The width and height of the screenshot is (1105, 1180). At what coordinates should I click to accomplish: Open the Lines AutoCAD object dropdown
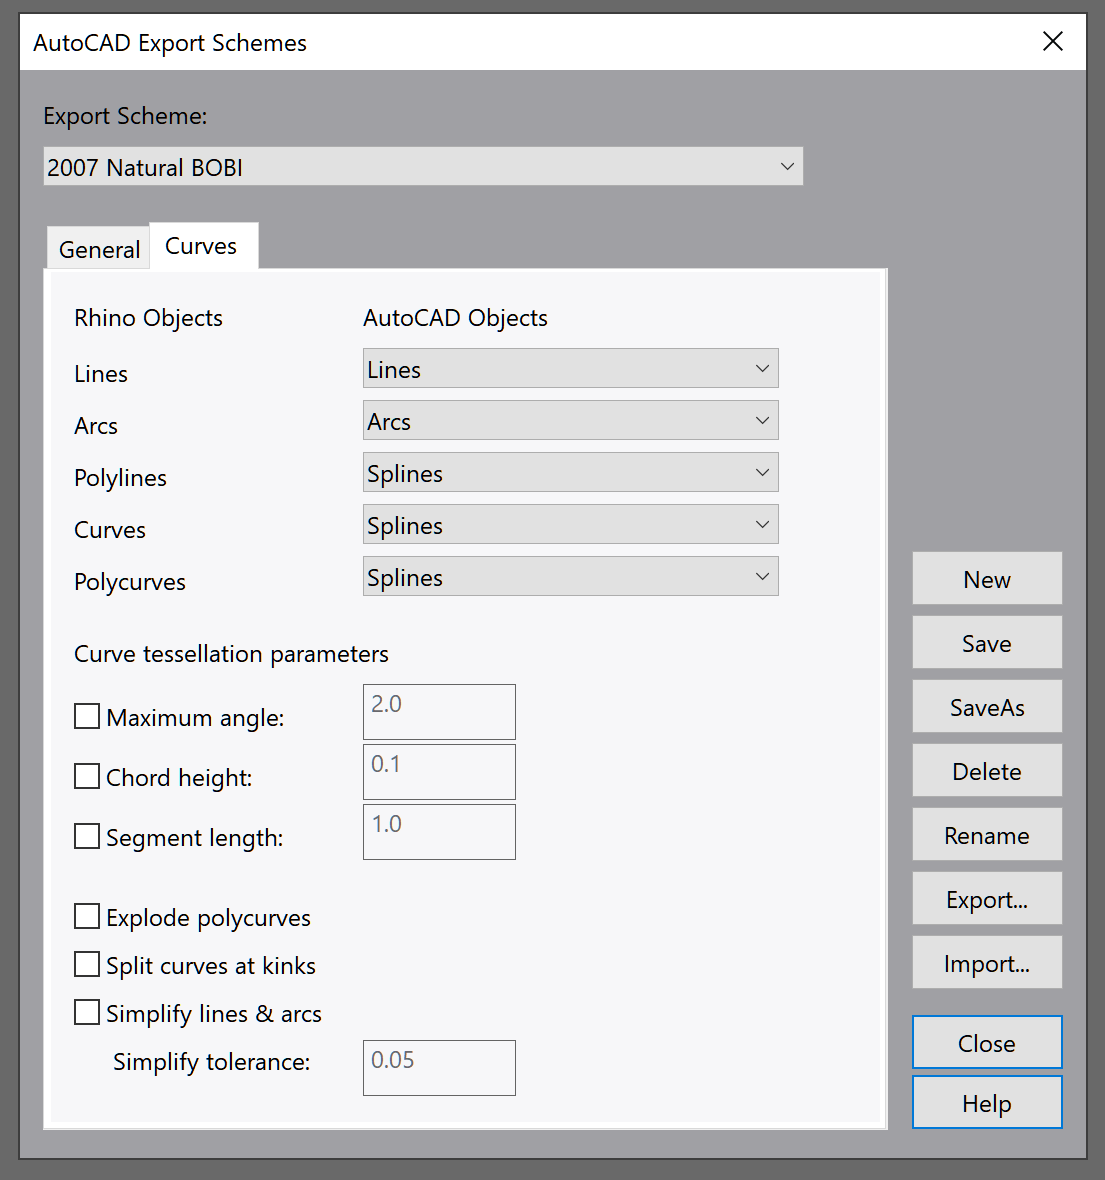click(x=571, y=369)
